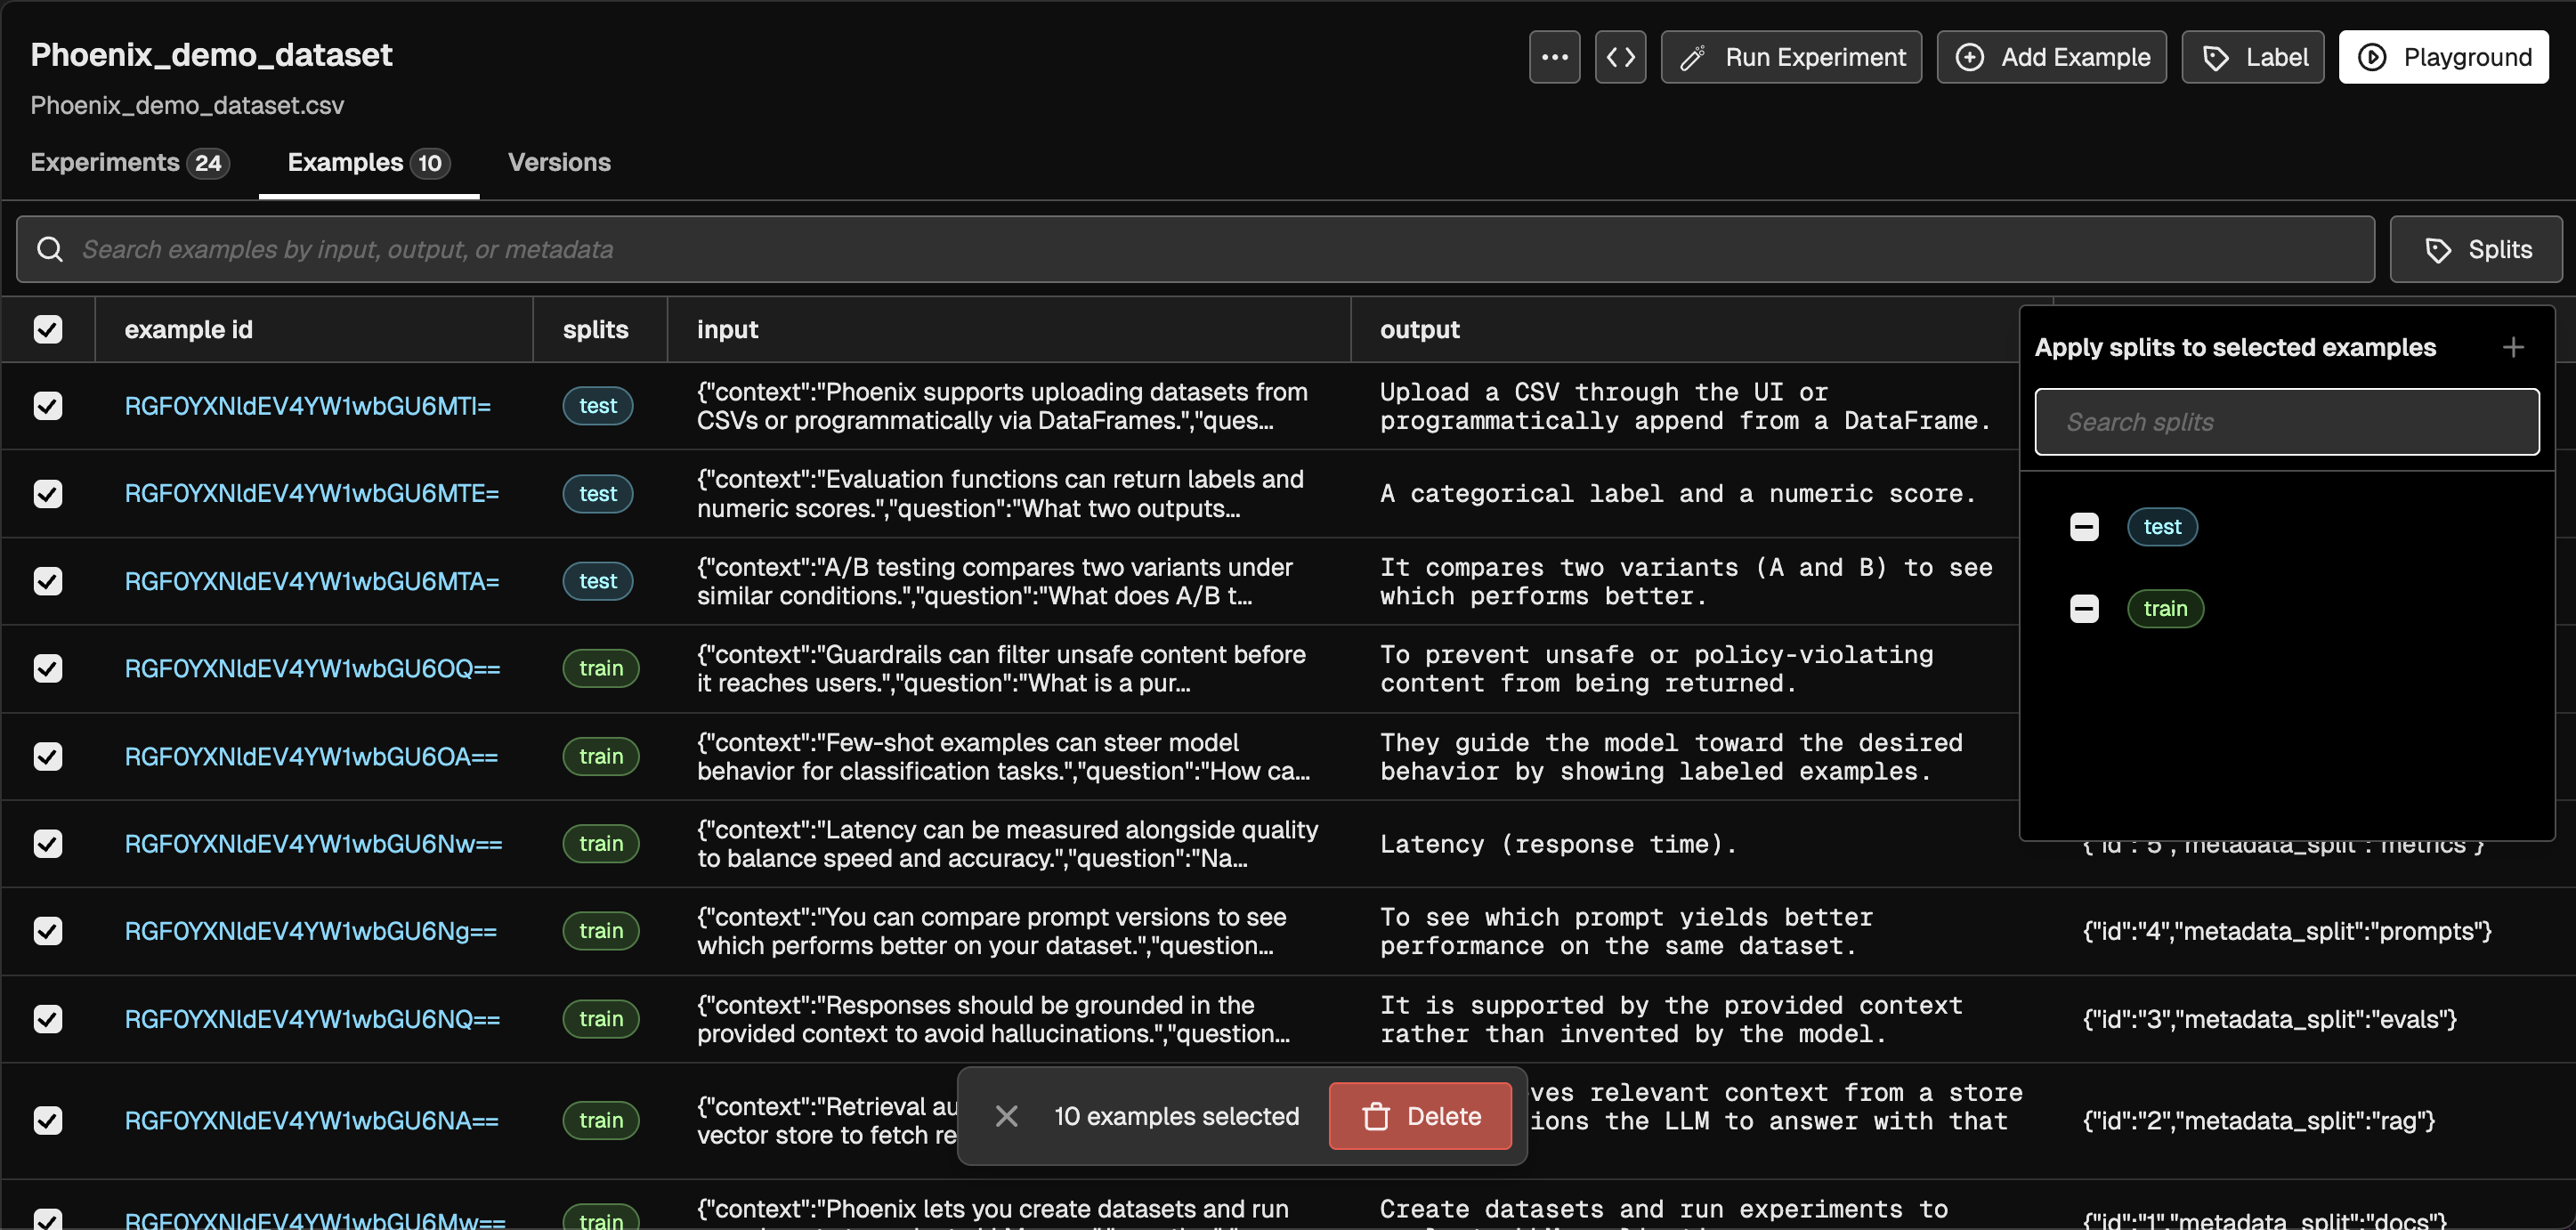Click the Run Experiment button
This screenshot has width=2576, height=1230.
[x=1791, y=57]
